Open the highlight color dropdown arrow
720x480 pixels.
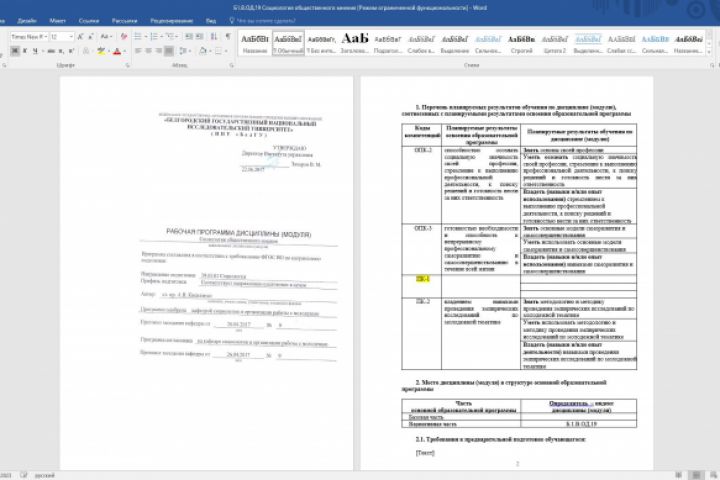[x=109, y=51]
